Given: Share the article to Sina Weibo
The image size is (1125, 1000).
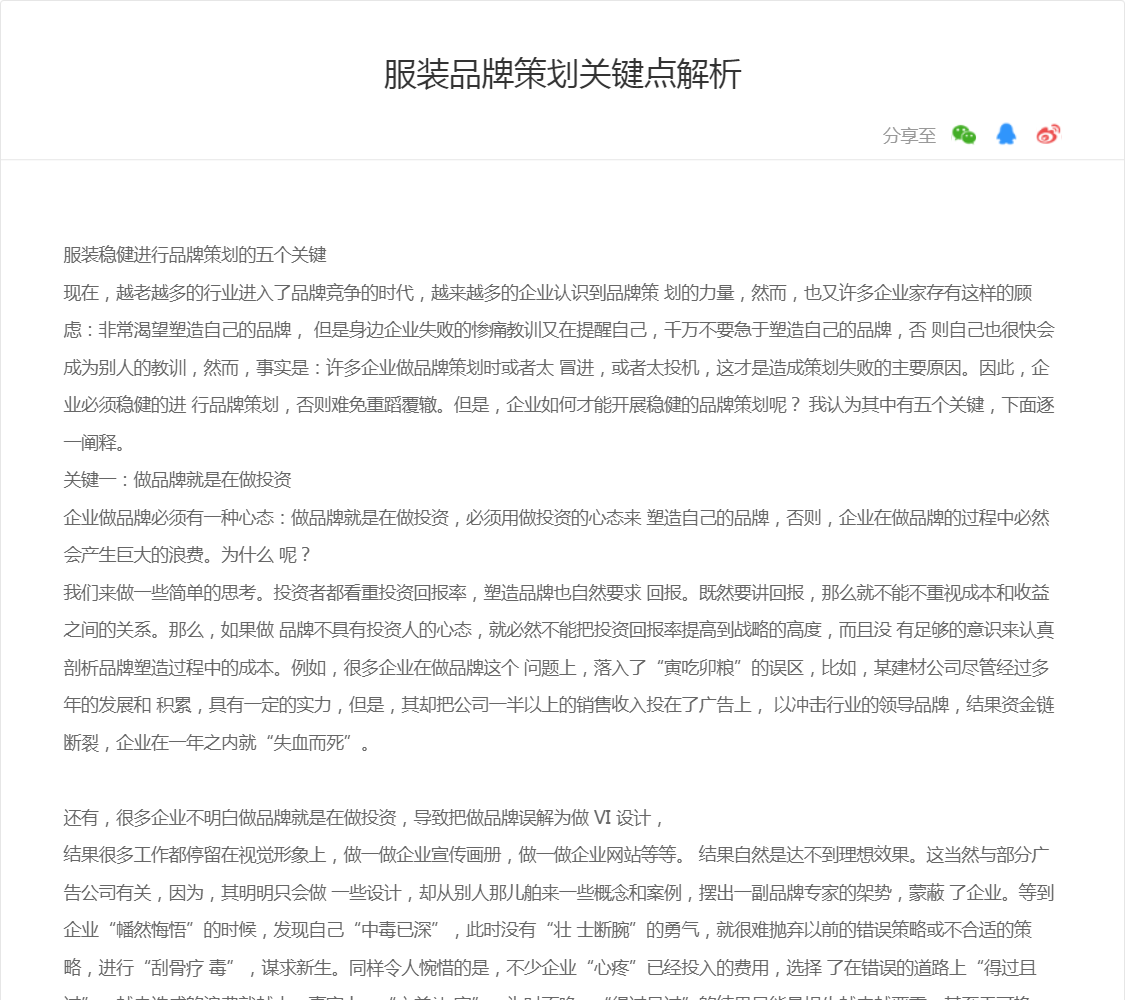Looking at the screenshot, I should click(x=1048, y=135).
